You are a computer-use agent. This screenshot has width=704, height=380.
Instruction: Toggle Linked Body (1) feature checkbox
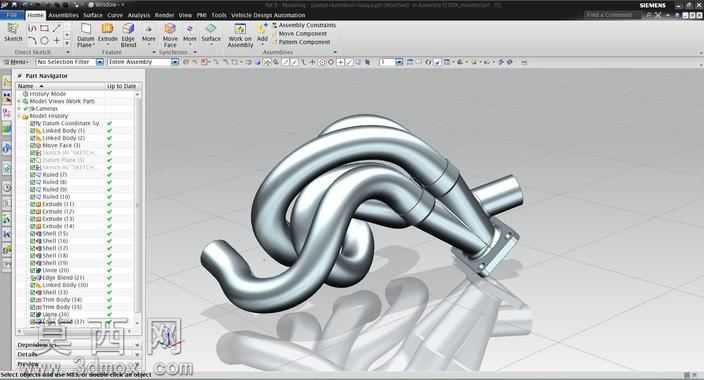(x=32, y=131)
